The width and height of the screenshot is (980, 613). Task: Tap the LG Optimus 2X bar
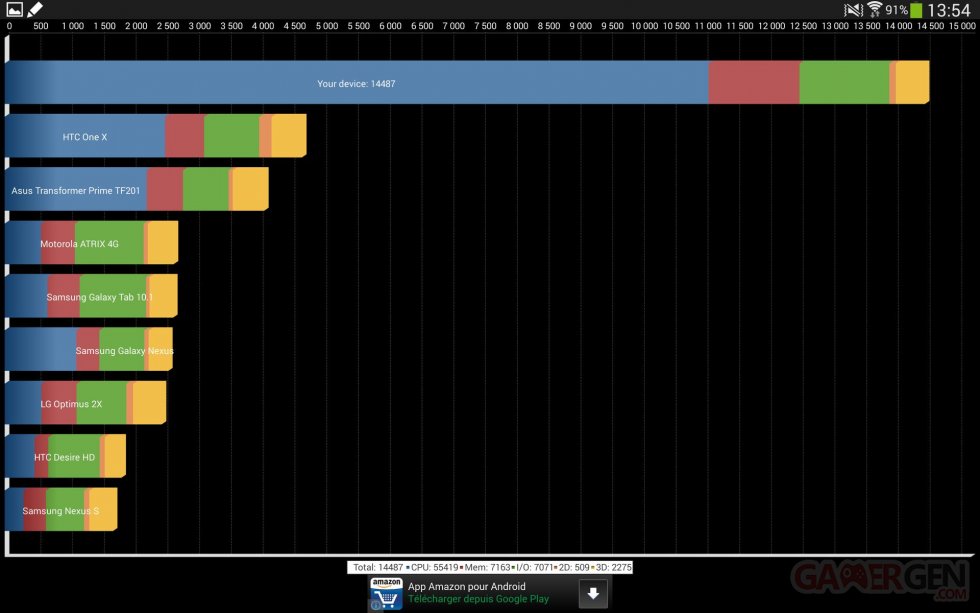[85, 403]
